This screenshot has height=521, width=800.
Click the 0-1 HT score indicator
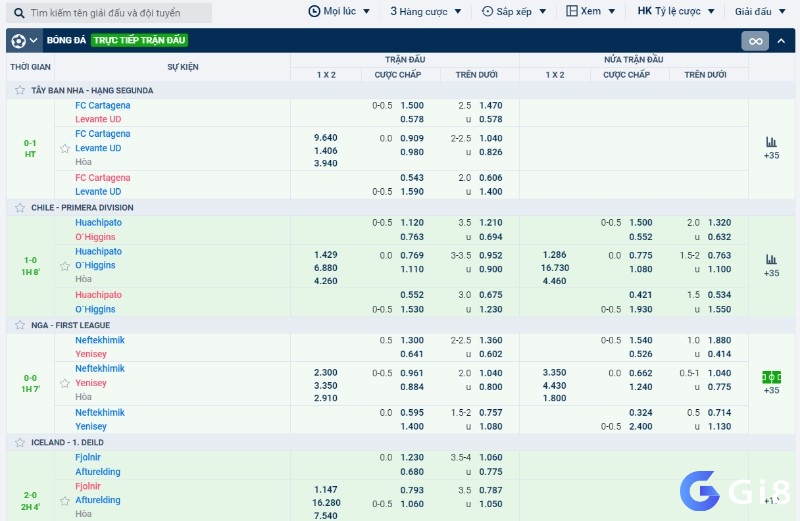(30, 148)
